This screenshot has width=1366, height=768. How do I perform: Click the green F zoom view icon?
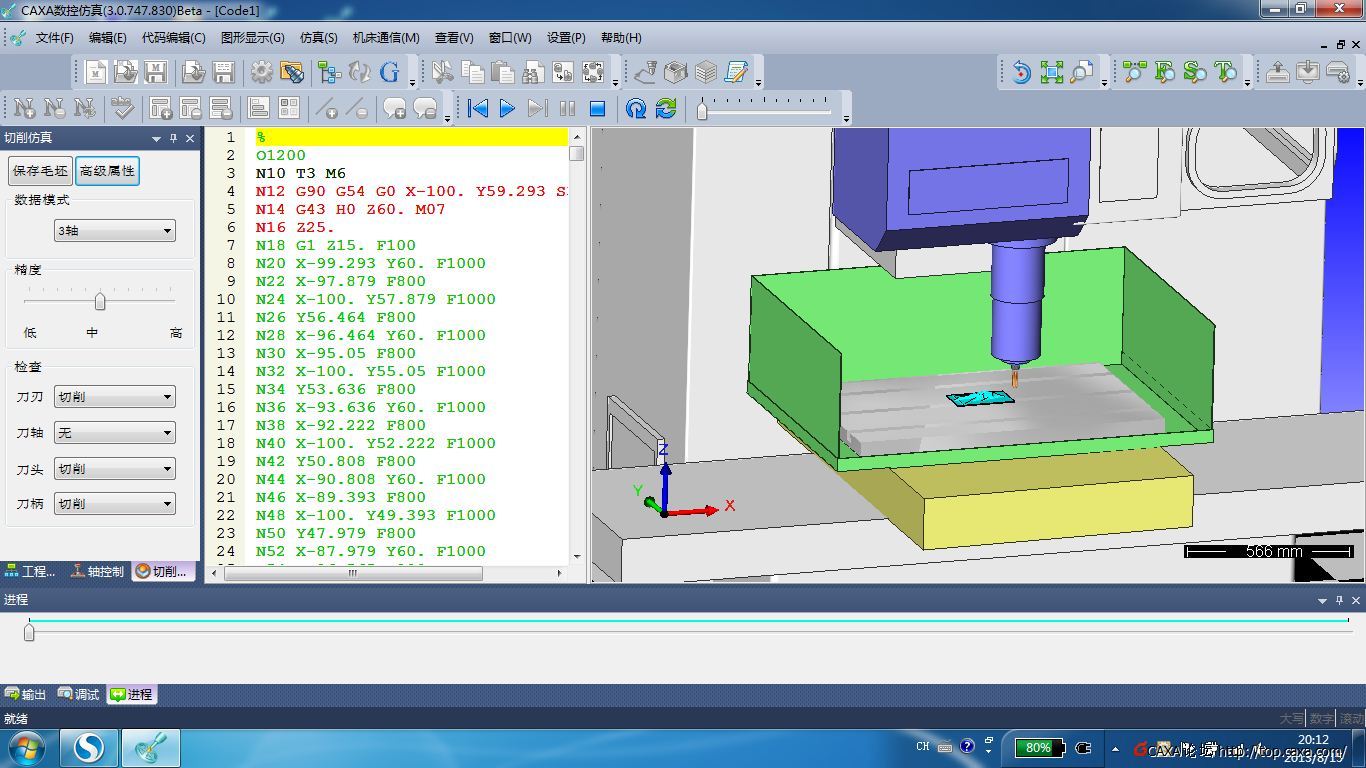click(1164, 72)
